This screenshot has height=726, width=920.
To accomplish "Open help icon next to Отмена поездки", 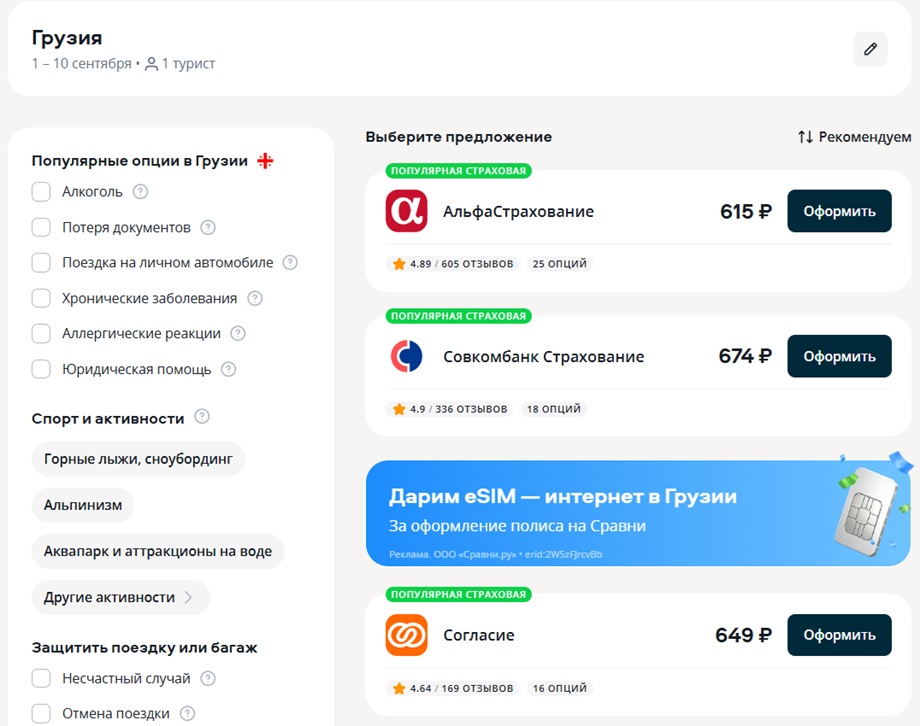I will (187, 714).
